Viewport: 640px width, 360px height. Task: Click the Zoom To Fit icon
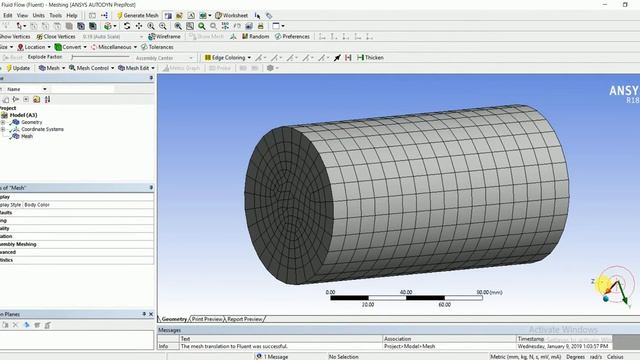pos(178,26)
